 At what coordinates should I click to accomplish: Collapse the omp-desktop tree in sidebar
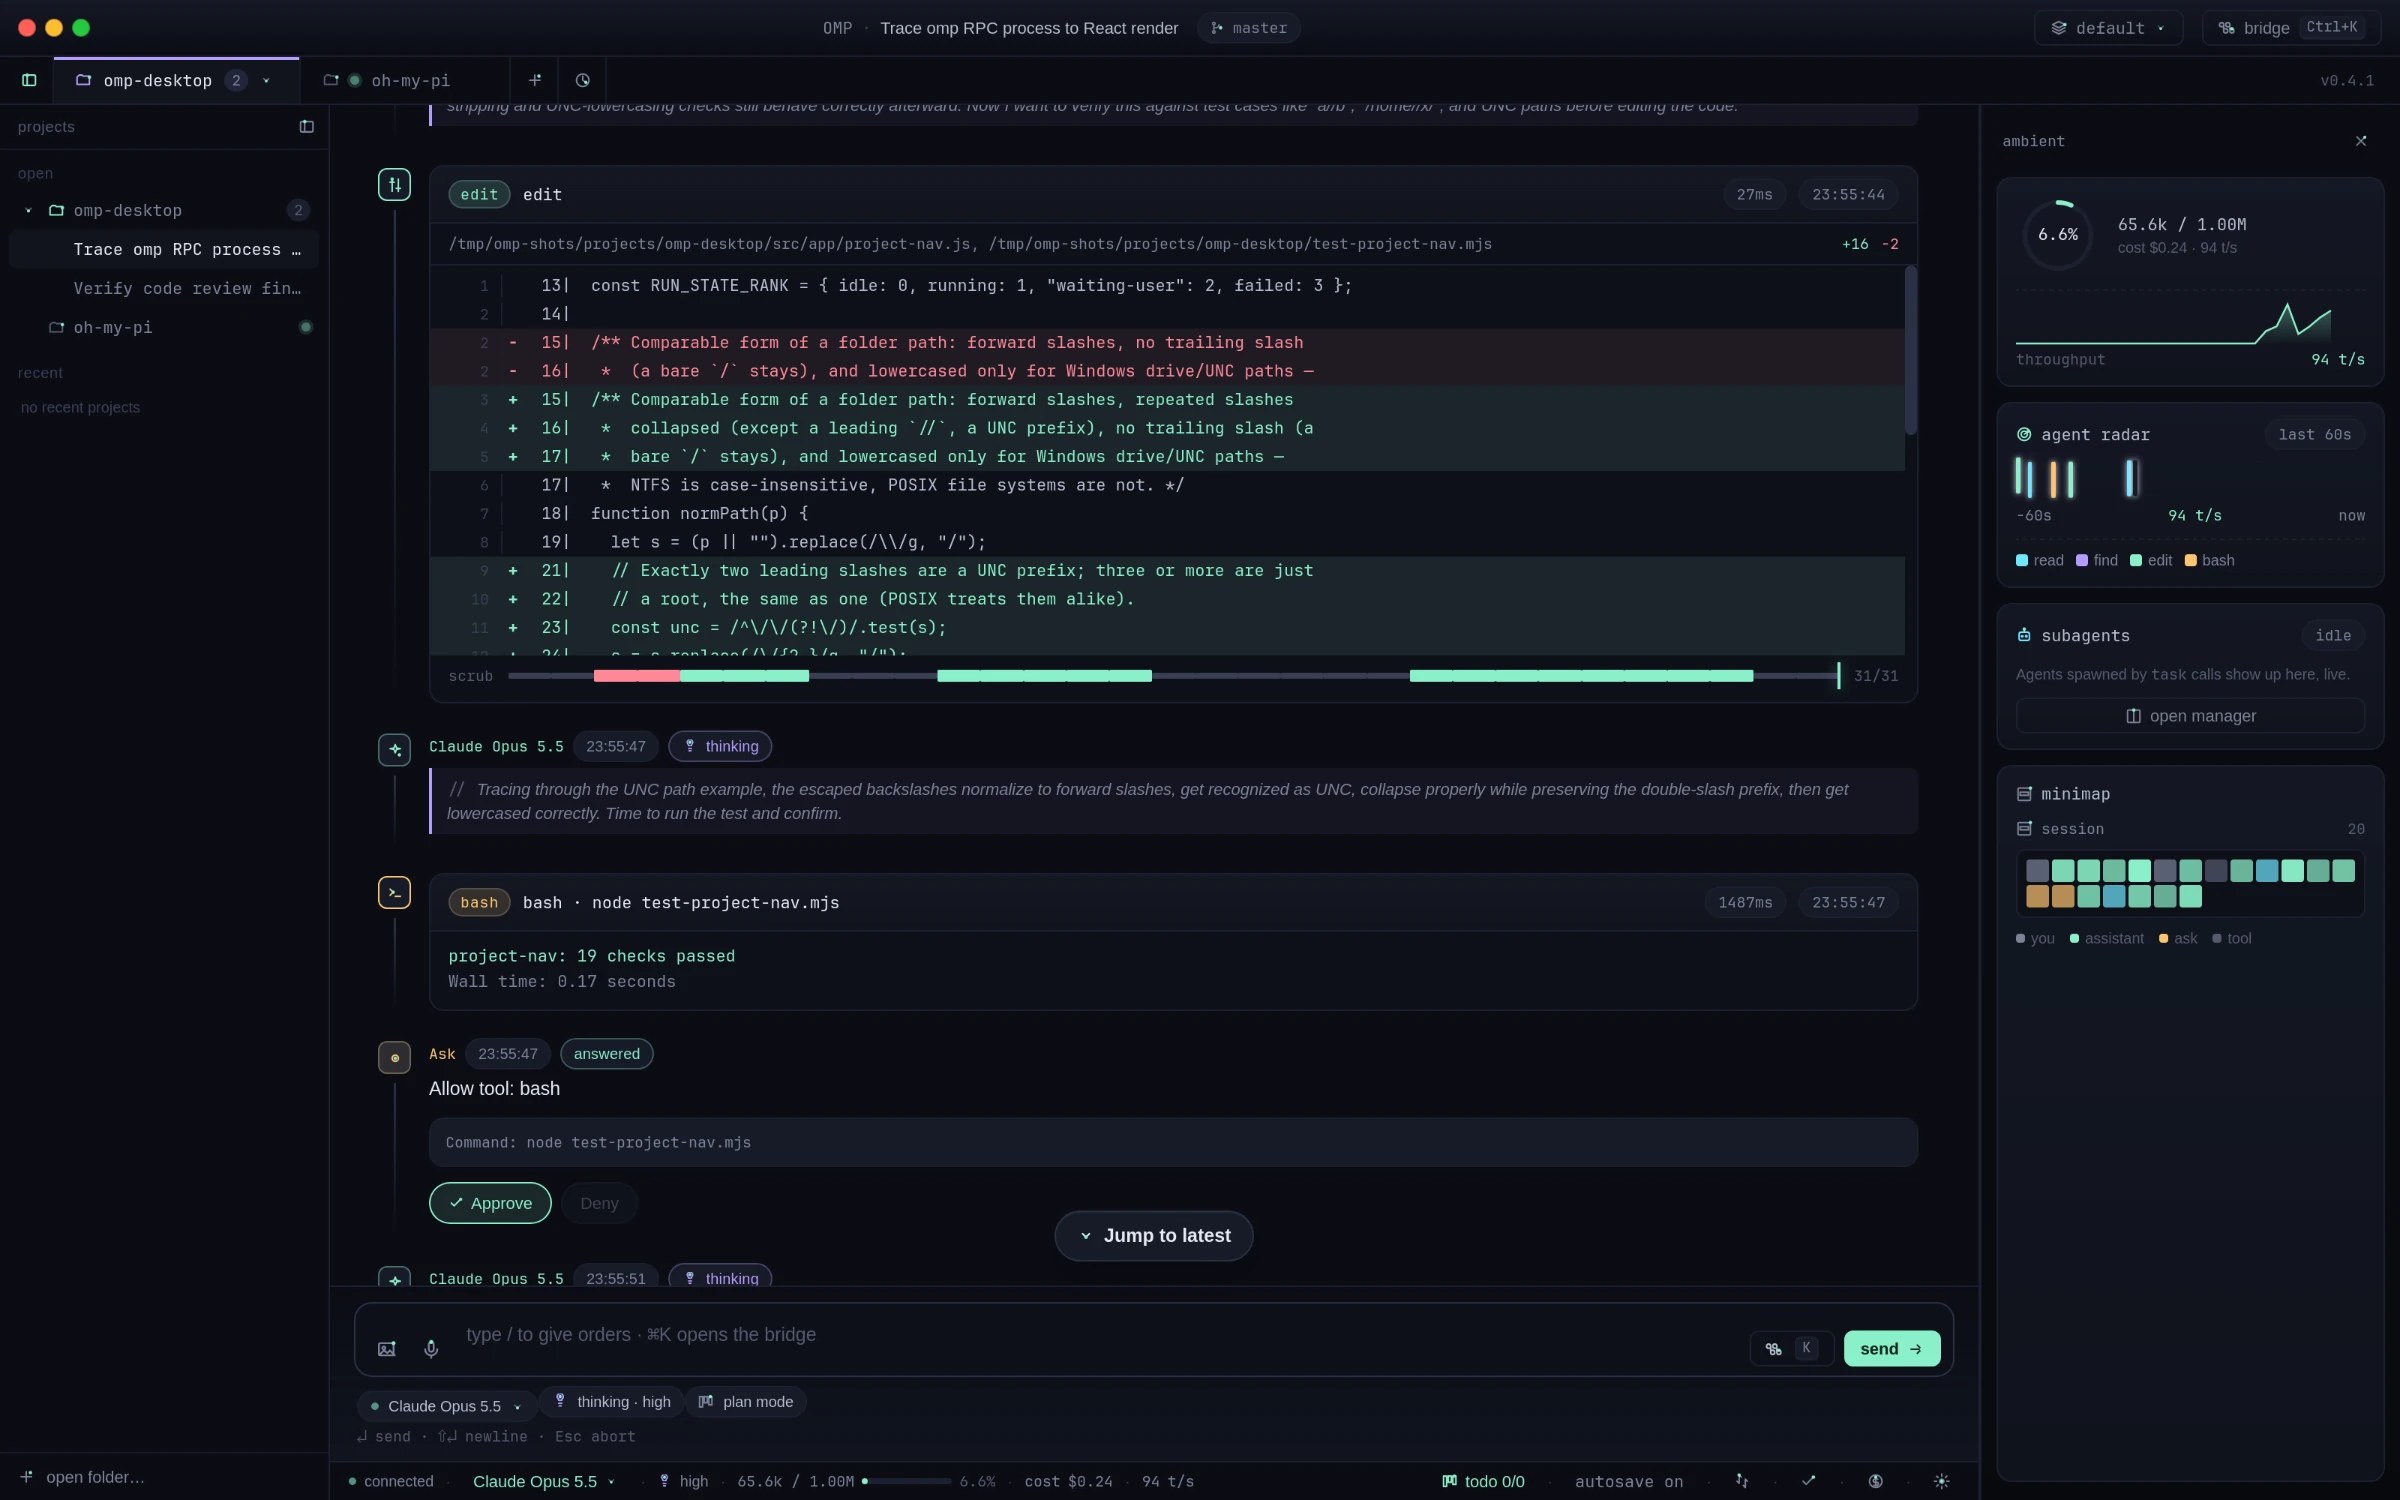[x=28, y=210]
